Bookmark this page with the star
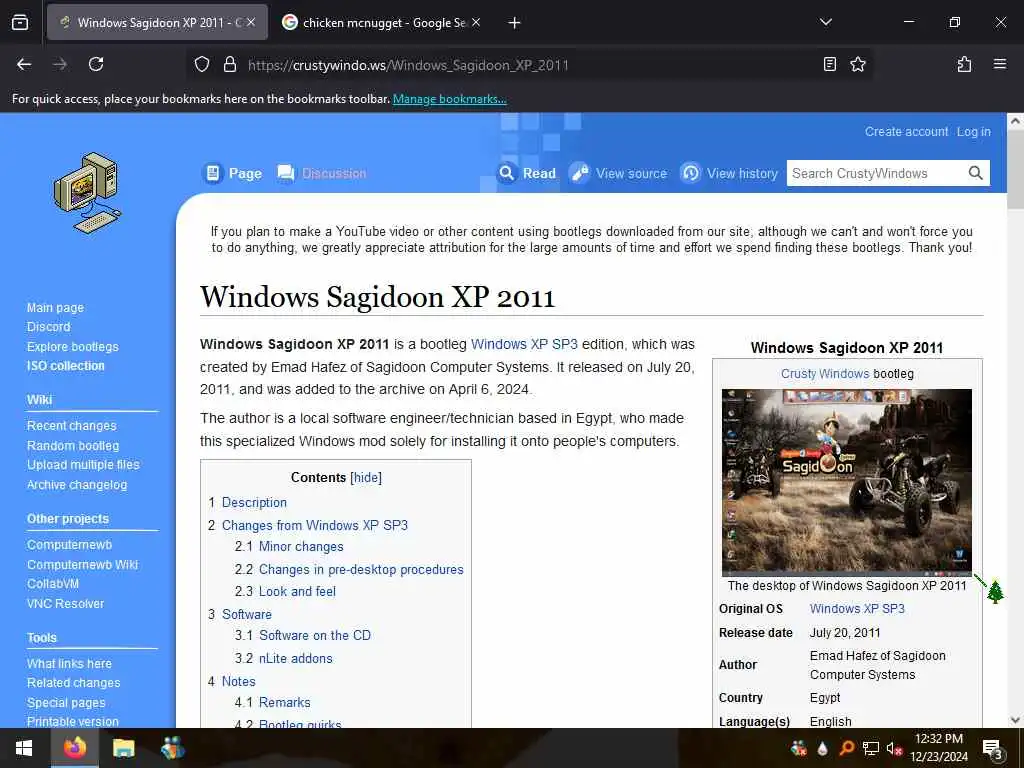The height and width of the screenshot is (768, 1024). point(857,64)
